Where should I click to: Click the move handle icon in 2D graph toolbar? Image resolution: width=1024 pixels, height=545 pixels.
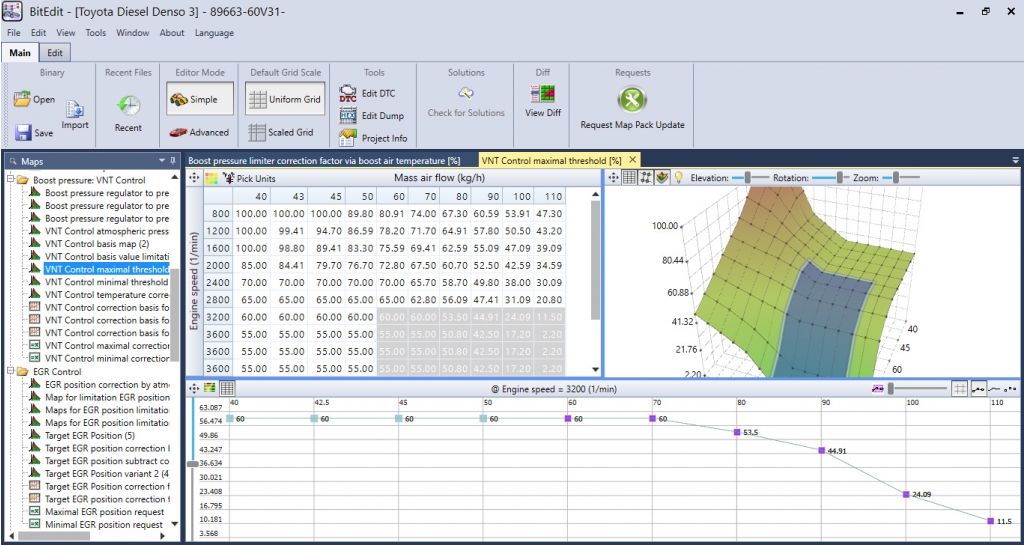pyautogui.click(x=195, y=388)
